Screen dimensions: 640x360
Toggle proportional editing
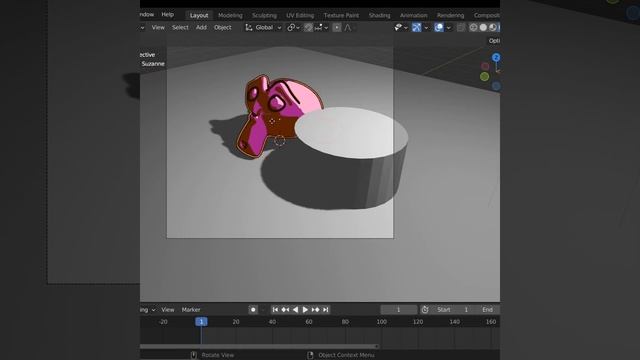coord(337,27)
